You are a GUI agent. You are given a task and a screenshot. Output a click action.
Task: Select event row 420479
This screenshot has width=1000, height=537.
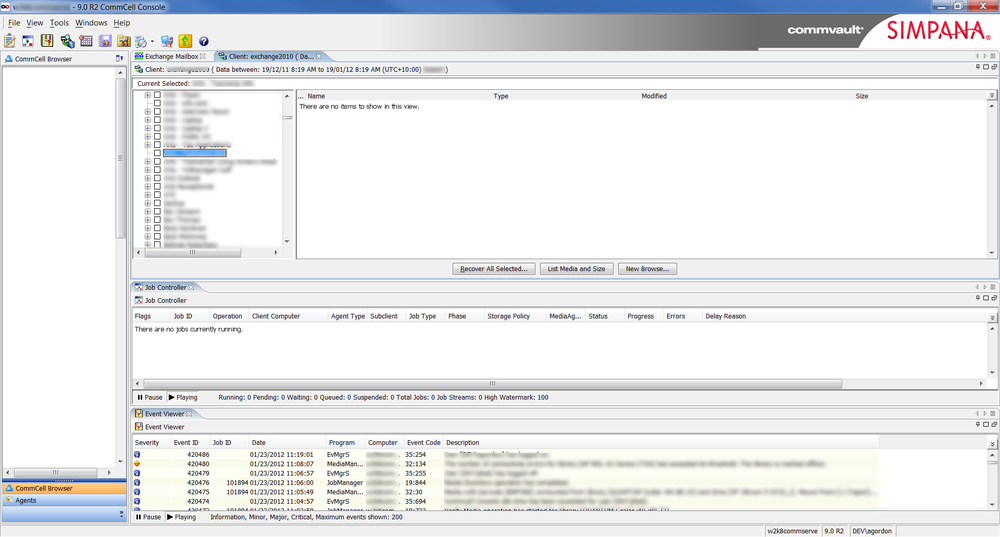(505, 474)
